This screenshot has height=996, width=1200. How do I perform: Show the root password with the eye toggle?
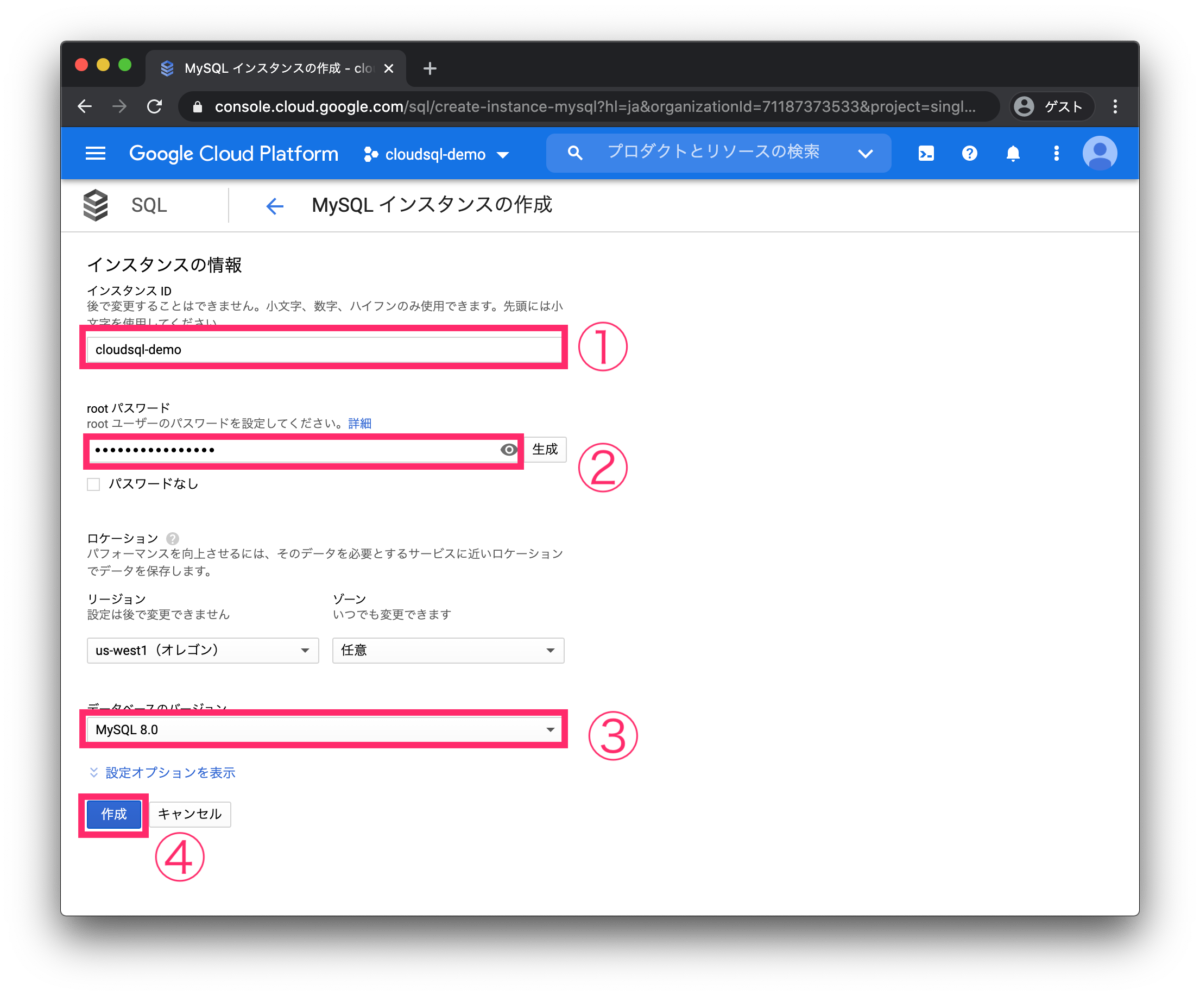pos(509,449)
